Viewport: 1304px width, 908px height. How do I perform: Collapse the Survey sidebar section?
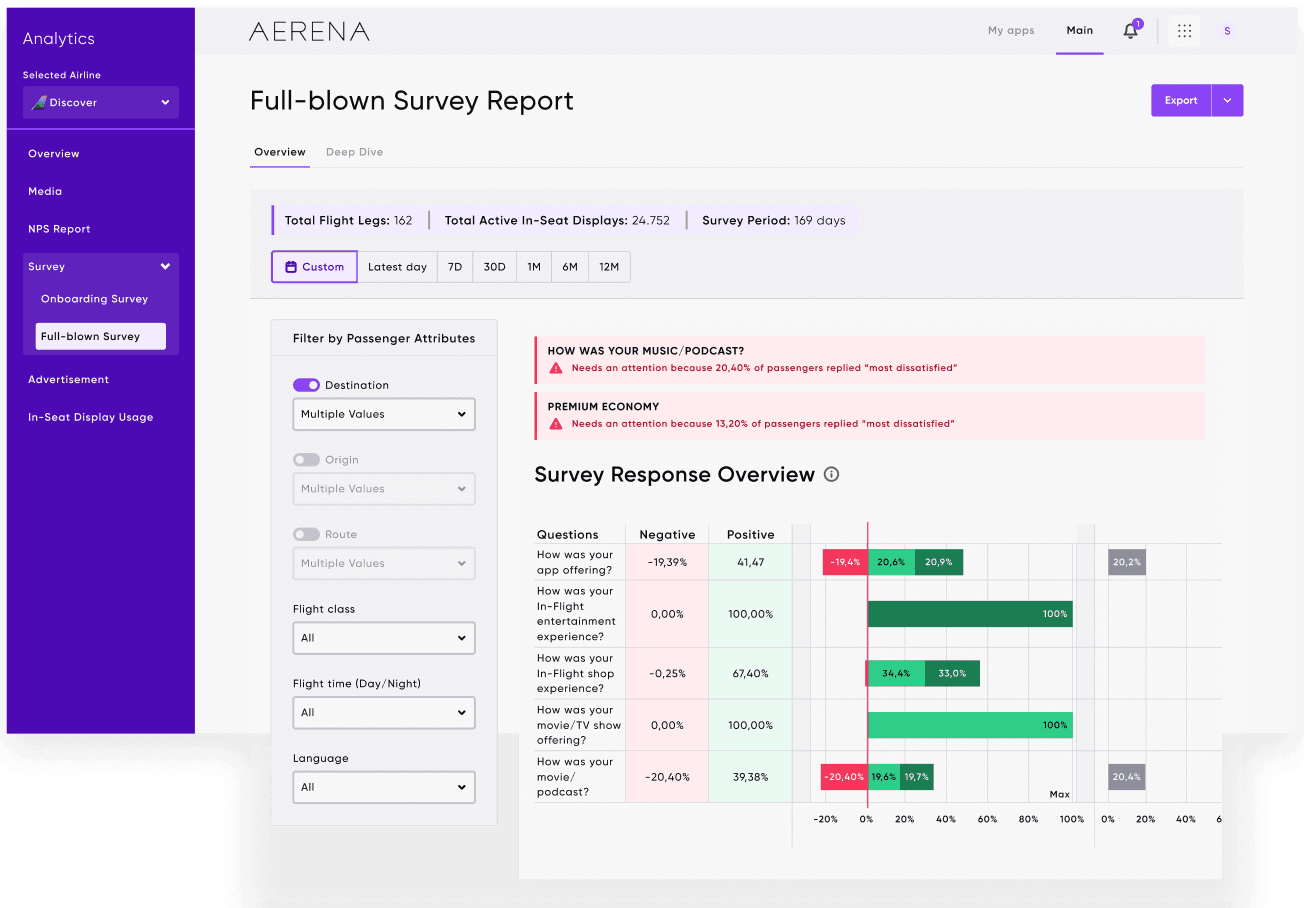(165, 267)
